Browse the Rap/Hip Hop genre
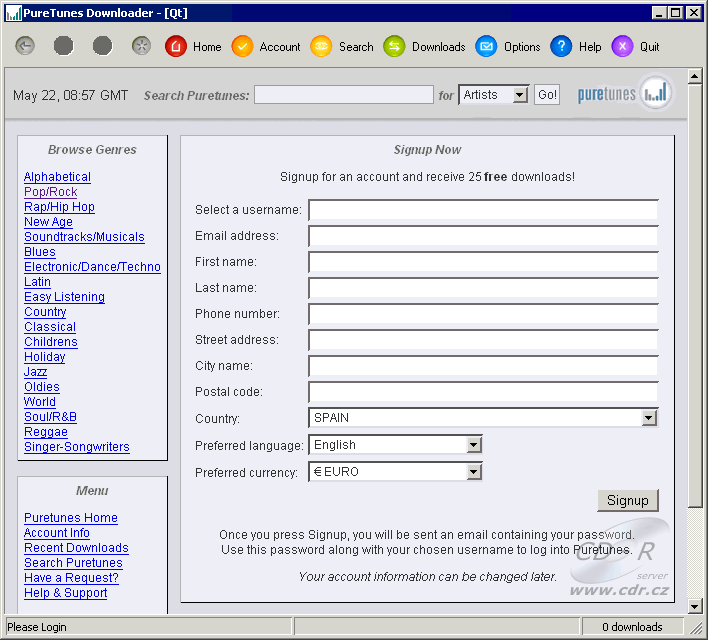 tap(59, 207)
